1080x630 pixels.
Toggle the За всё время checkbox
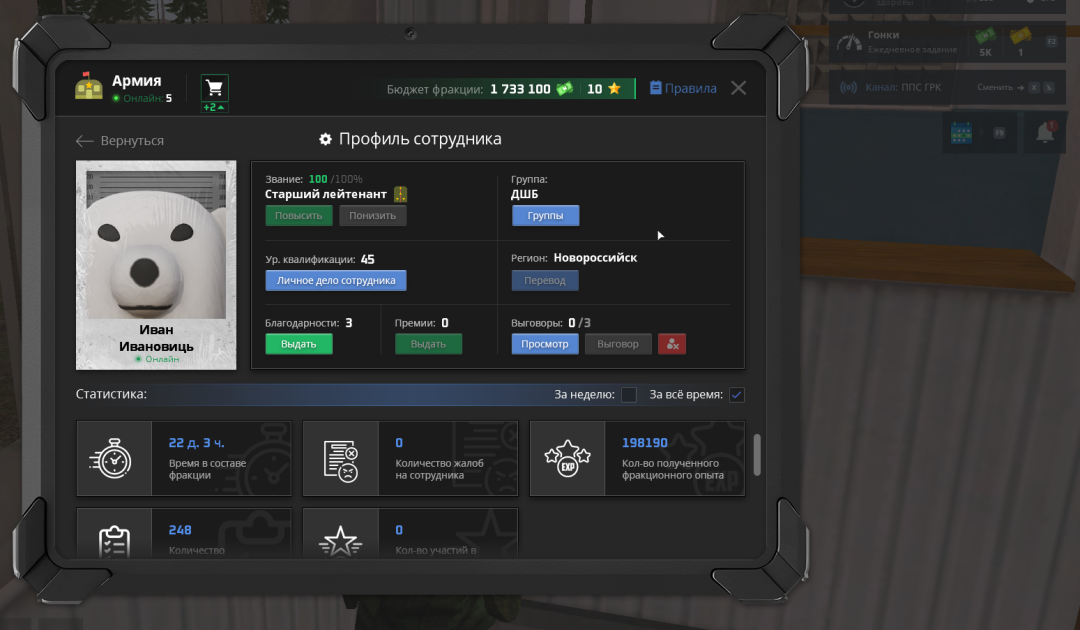737,395
